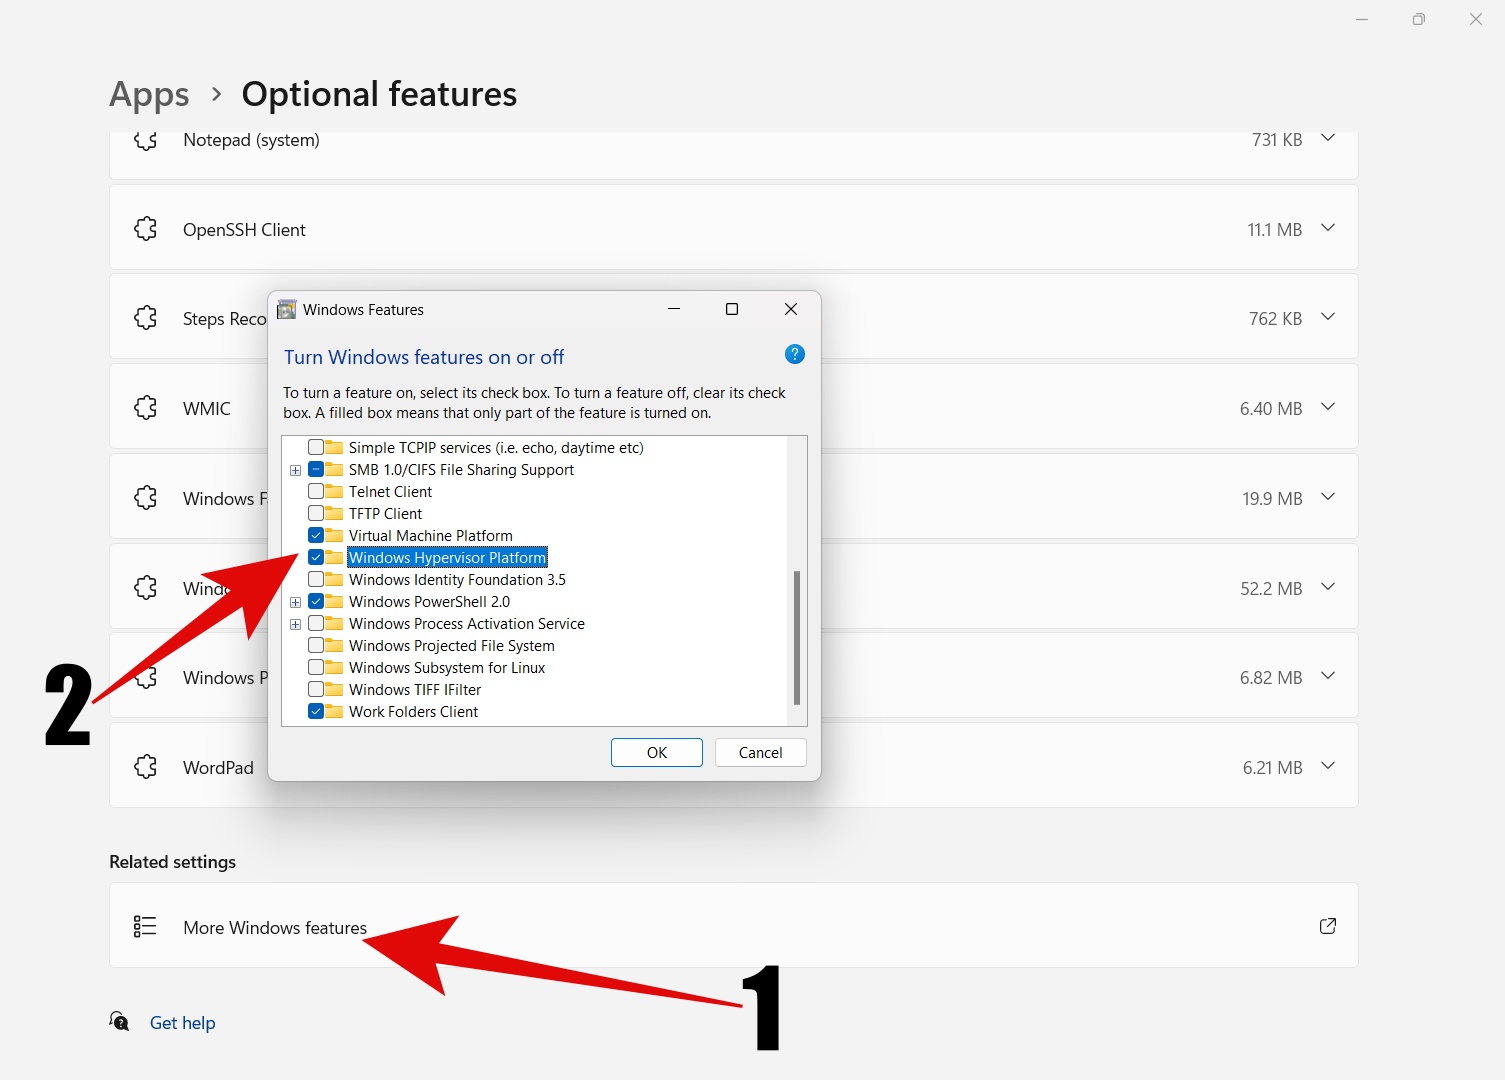Click the folder icon beside Windows PowerShell 2.0
Image resolution: width=1505 pixels, height=1080 pixels.
coord(334,601)
